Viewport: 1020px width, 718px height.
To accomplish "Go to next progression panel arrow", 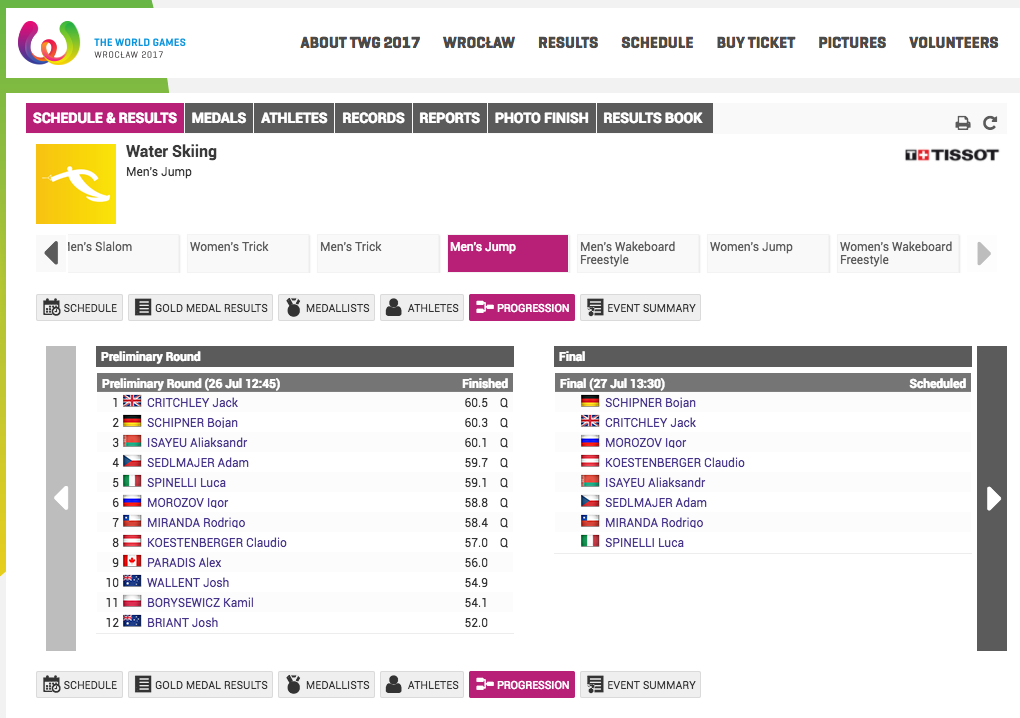I will pyautogui.click(x=992, y=498).
